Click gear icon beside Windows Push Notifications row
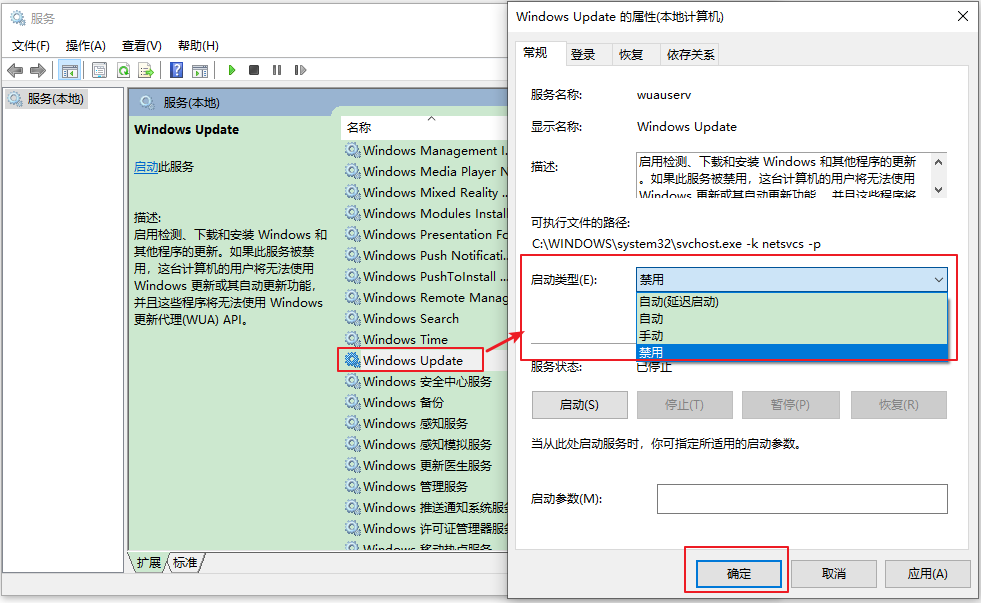This screenshot has height=603, width=981. [x=353, y=255]
